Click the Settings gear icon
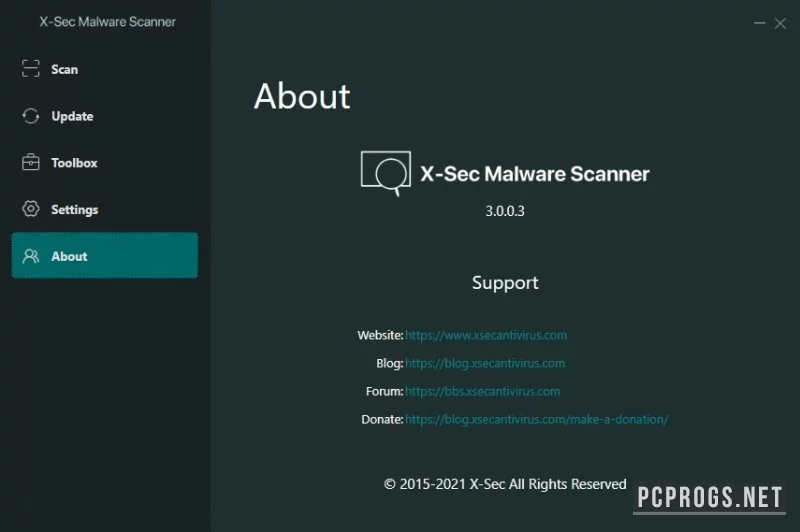The image size is (800, 532). tap(31, 209)
